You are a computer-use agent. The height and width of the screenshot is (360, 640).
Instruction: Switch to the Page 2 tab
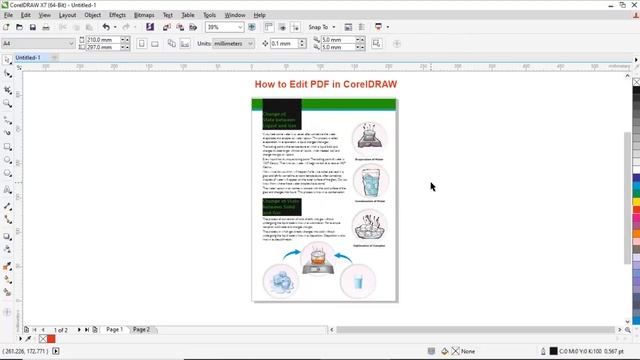pyautogui.click(x=141, y=329)
